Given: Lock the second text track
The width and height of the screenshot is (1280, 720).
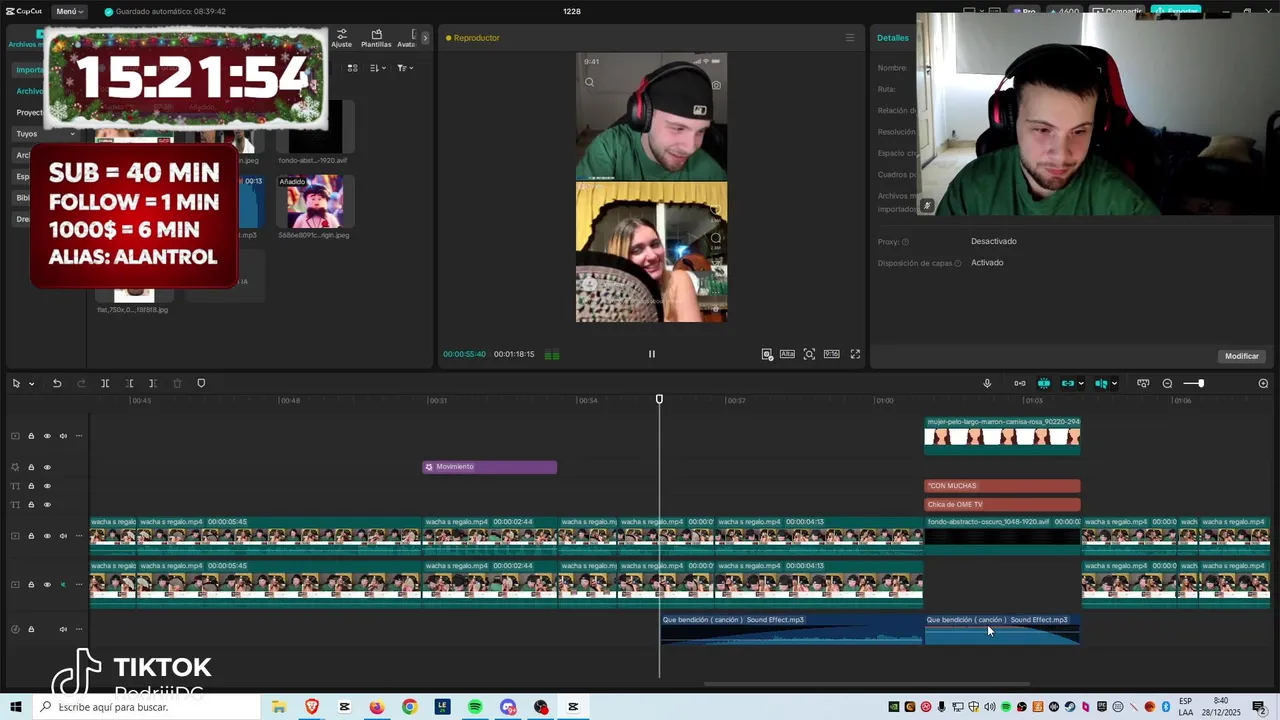Looking at the screenshot, I should [31, 505].
